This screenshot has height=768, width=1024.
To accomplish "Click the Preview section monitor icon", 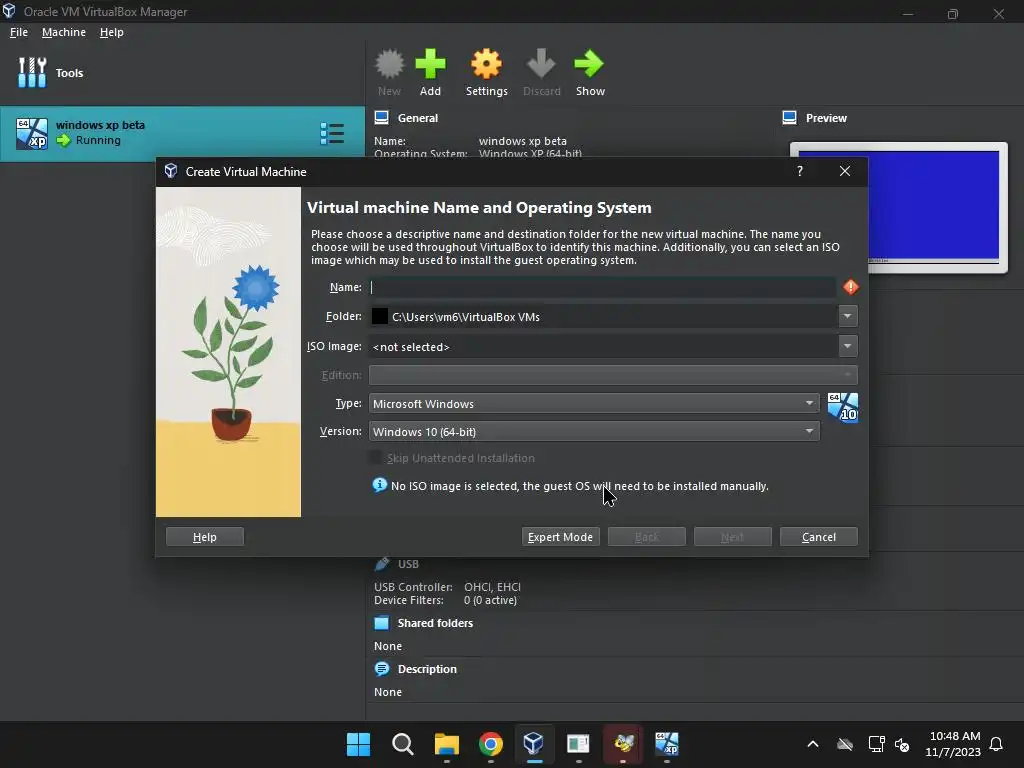I will 789,118.
